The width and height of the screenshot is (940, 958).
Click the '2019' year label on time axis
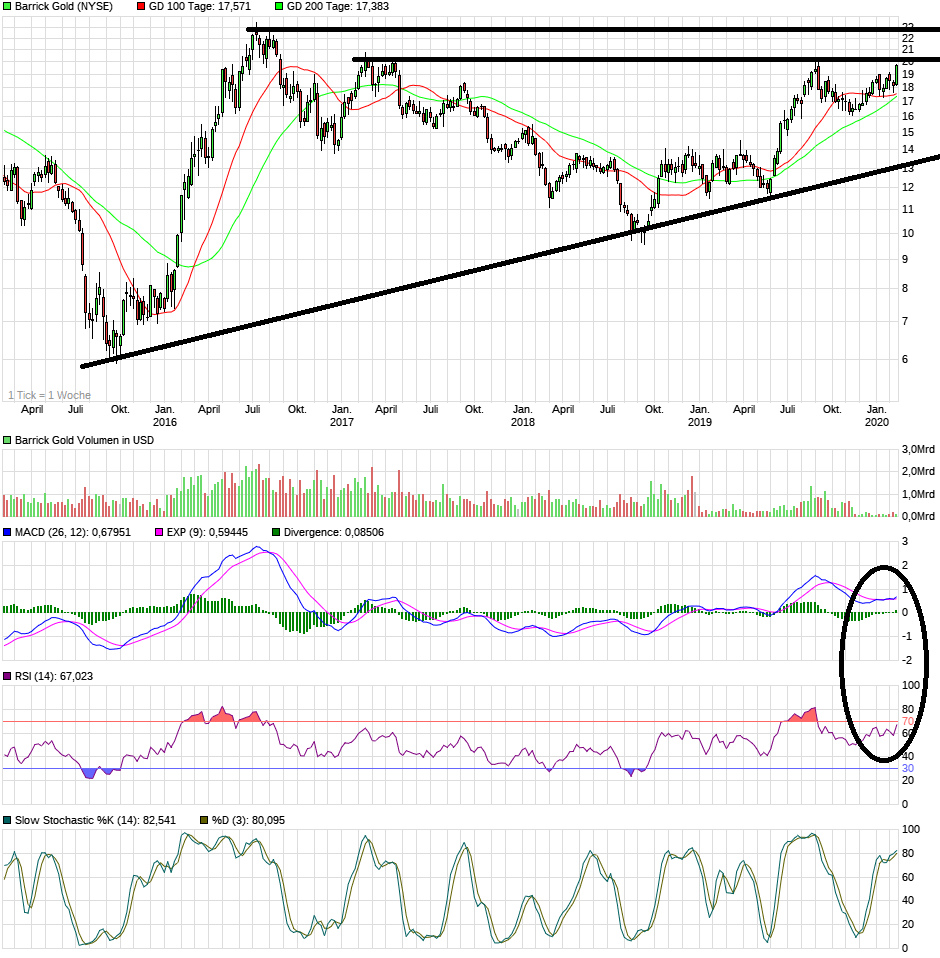click(x=699, y=422)
